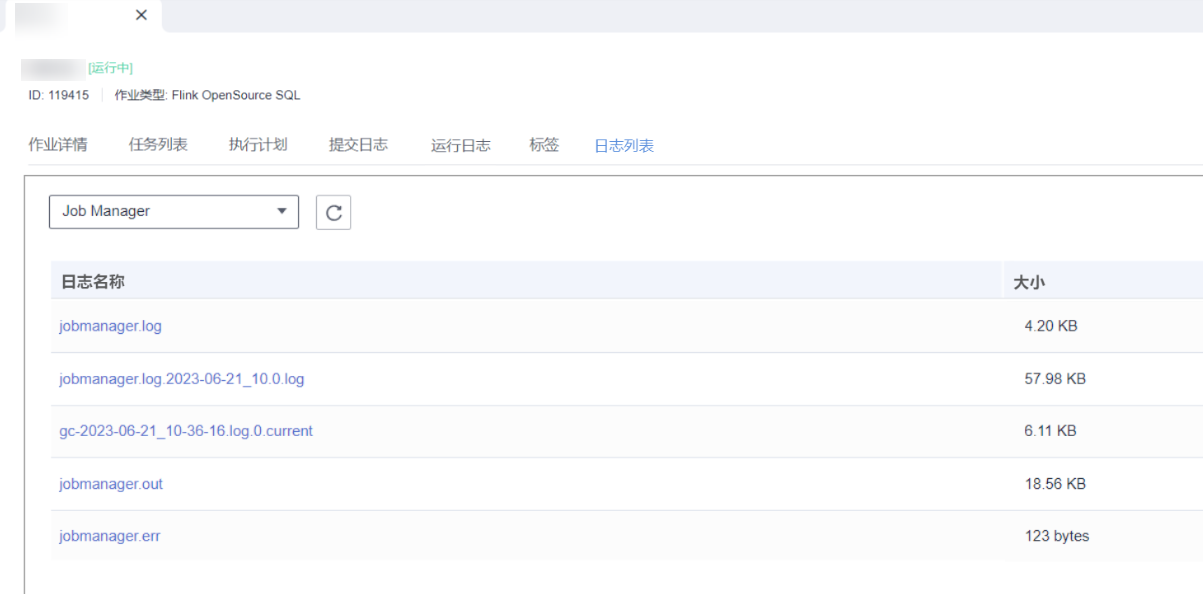Select the 标签 tab
This screenshot has height=594, width=1203.
coord(544,145)
